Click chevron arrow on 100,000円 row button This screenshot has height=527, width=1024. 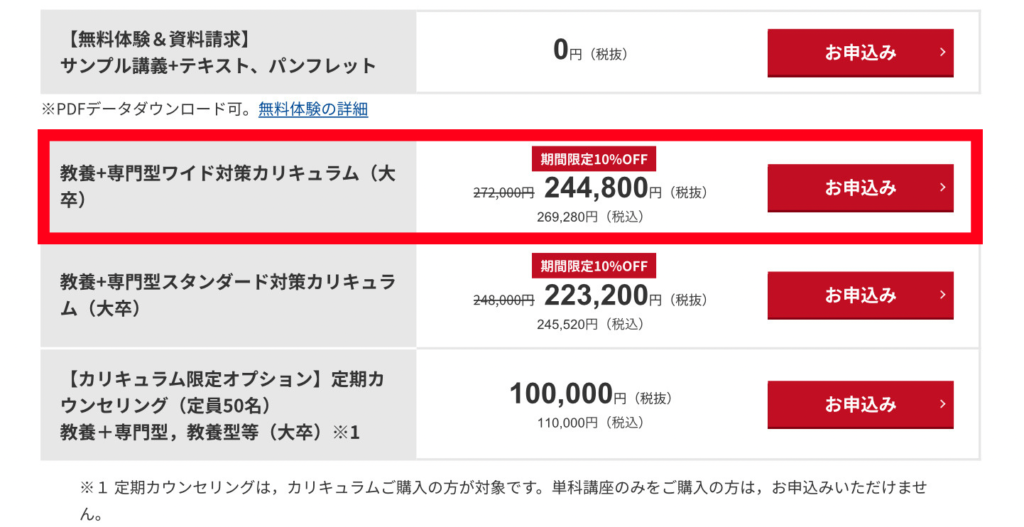click(x=942, y=404)
